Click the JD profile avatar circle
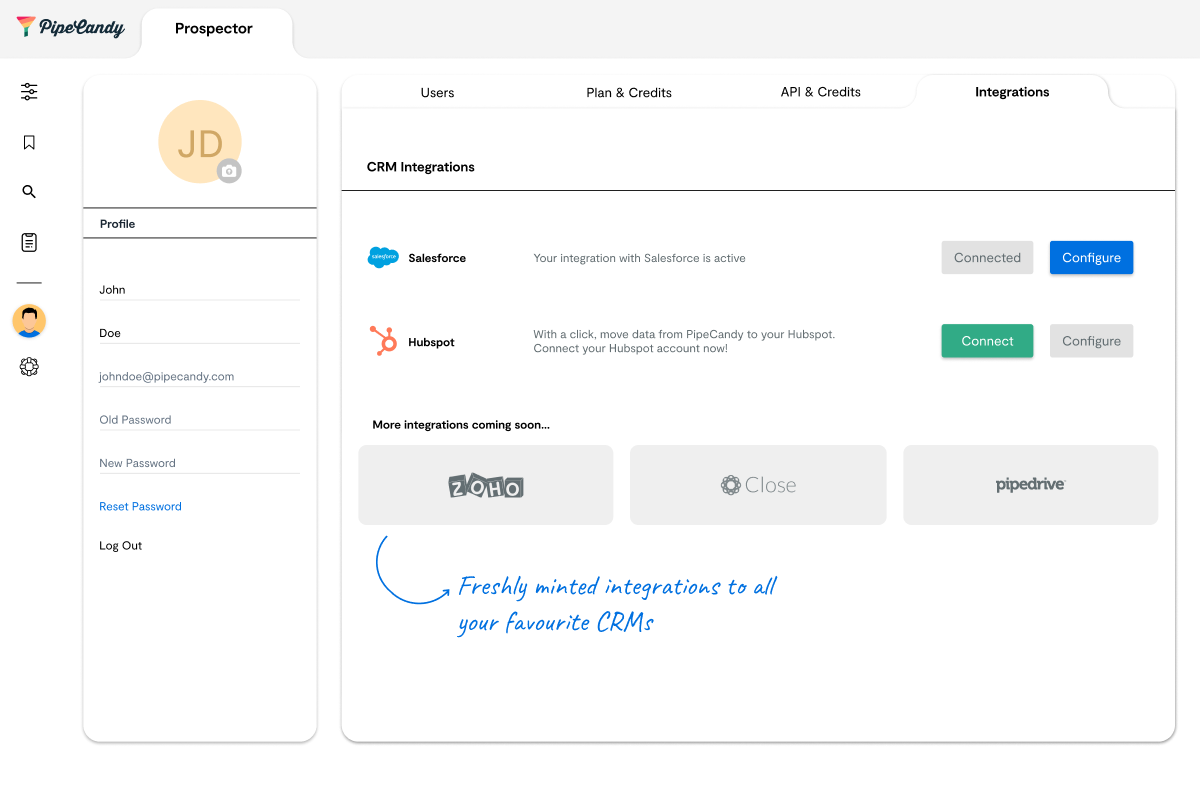Screen dimensions: 1200x800 (x=200, y=142)
